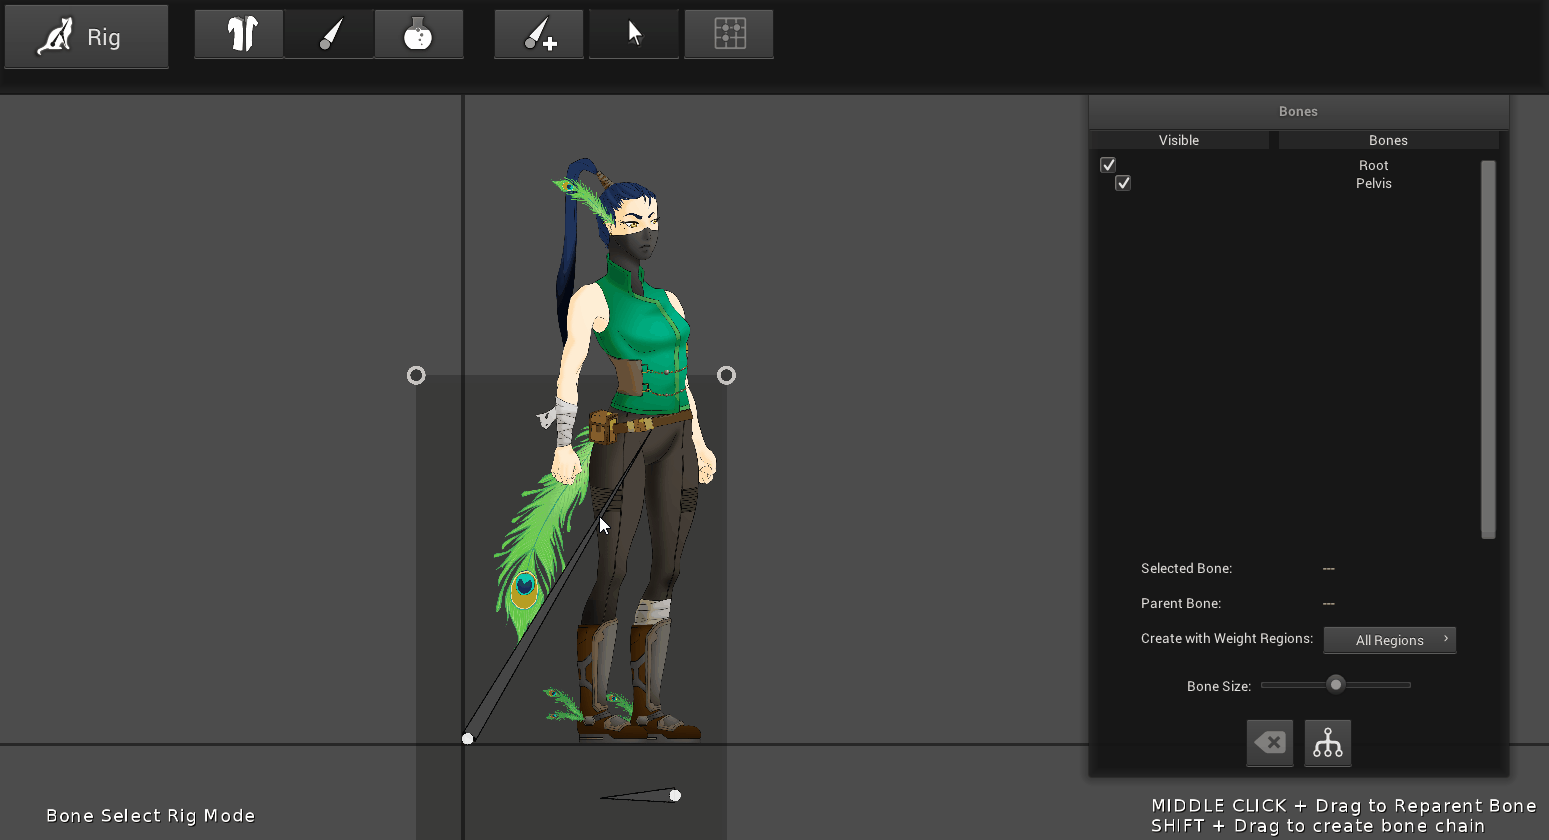Image resolution: width=1549 pixels, height=840 pixels.
Task: Select the single bone tool icon
Action: [329, 35]
